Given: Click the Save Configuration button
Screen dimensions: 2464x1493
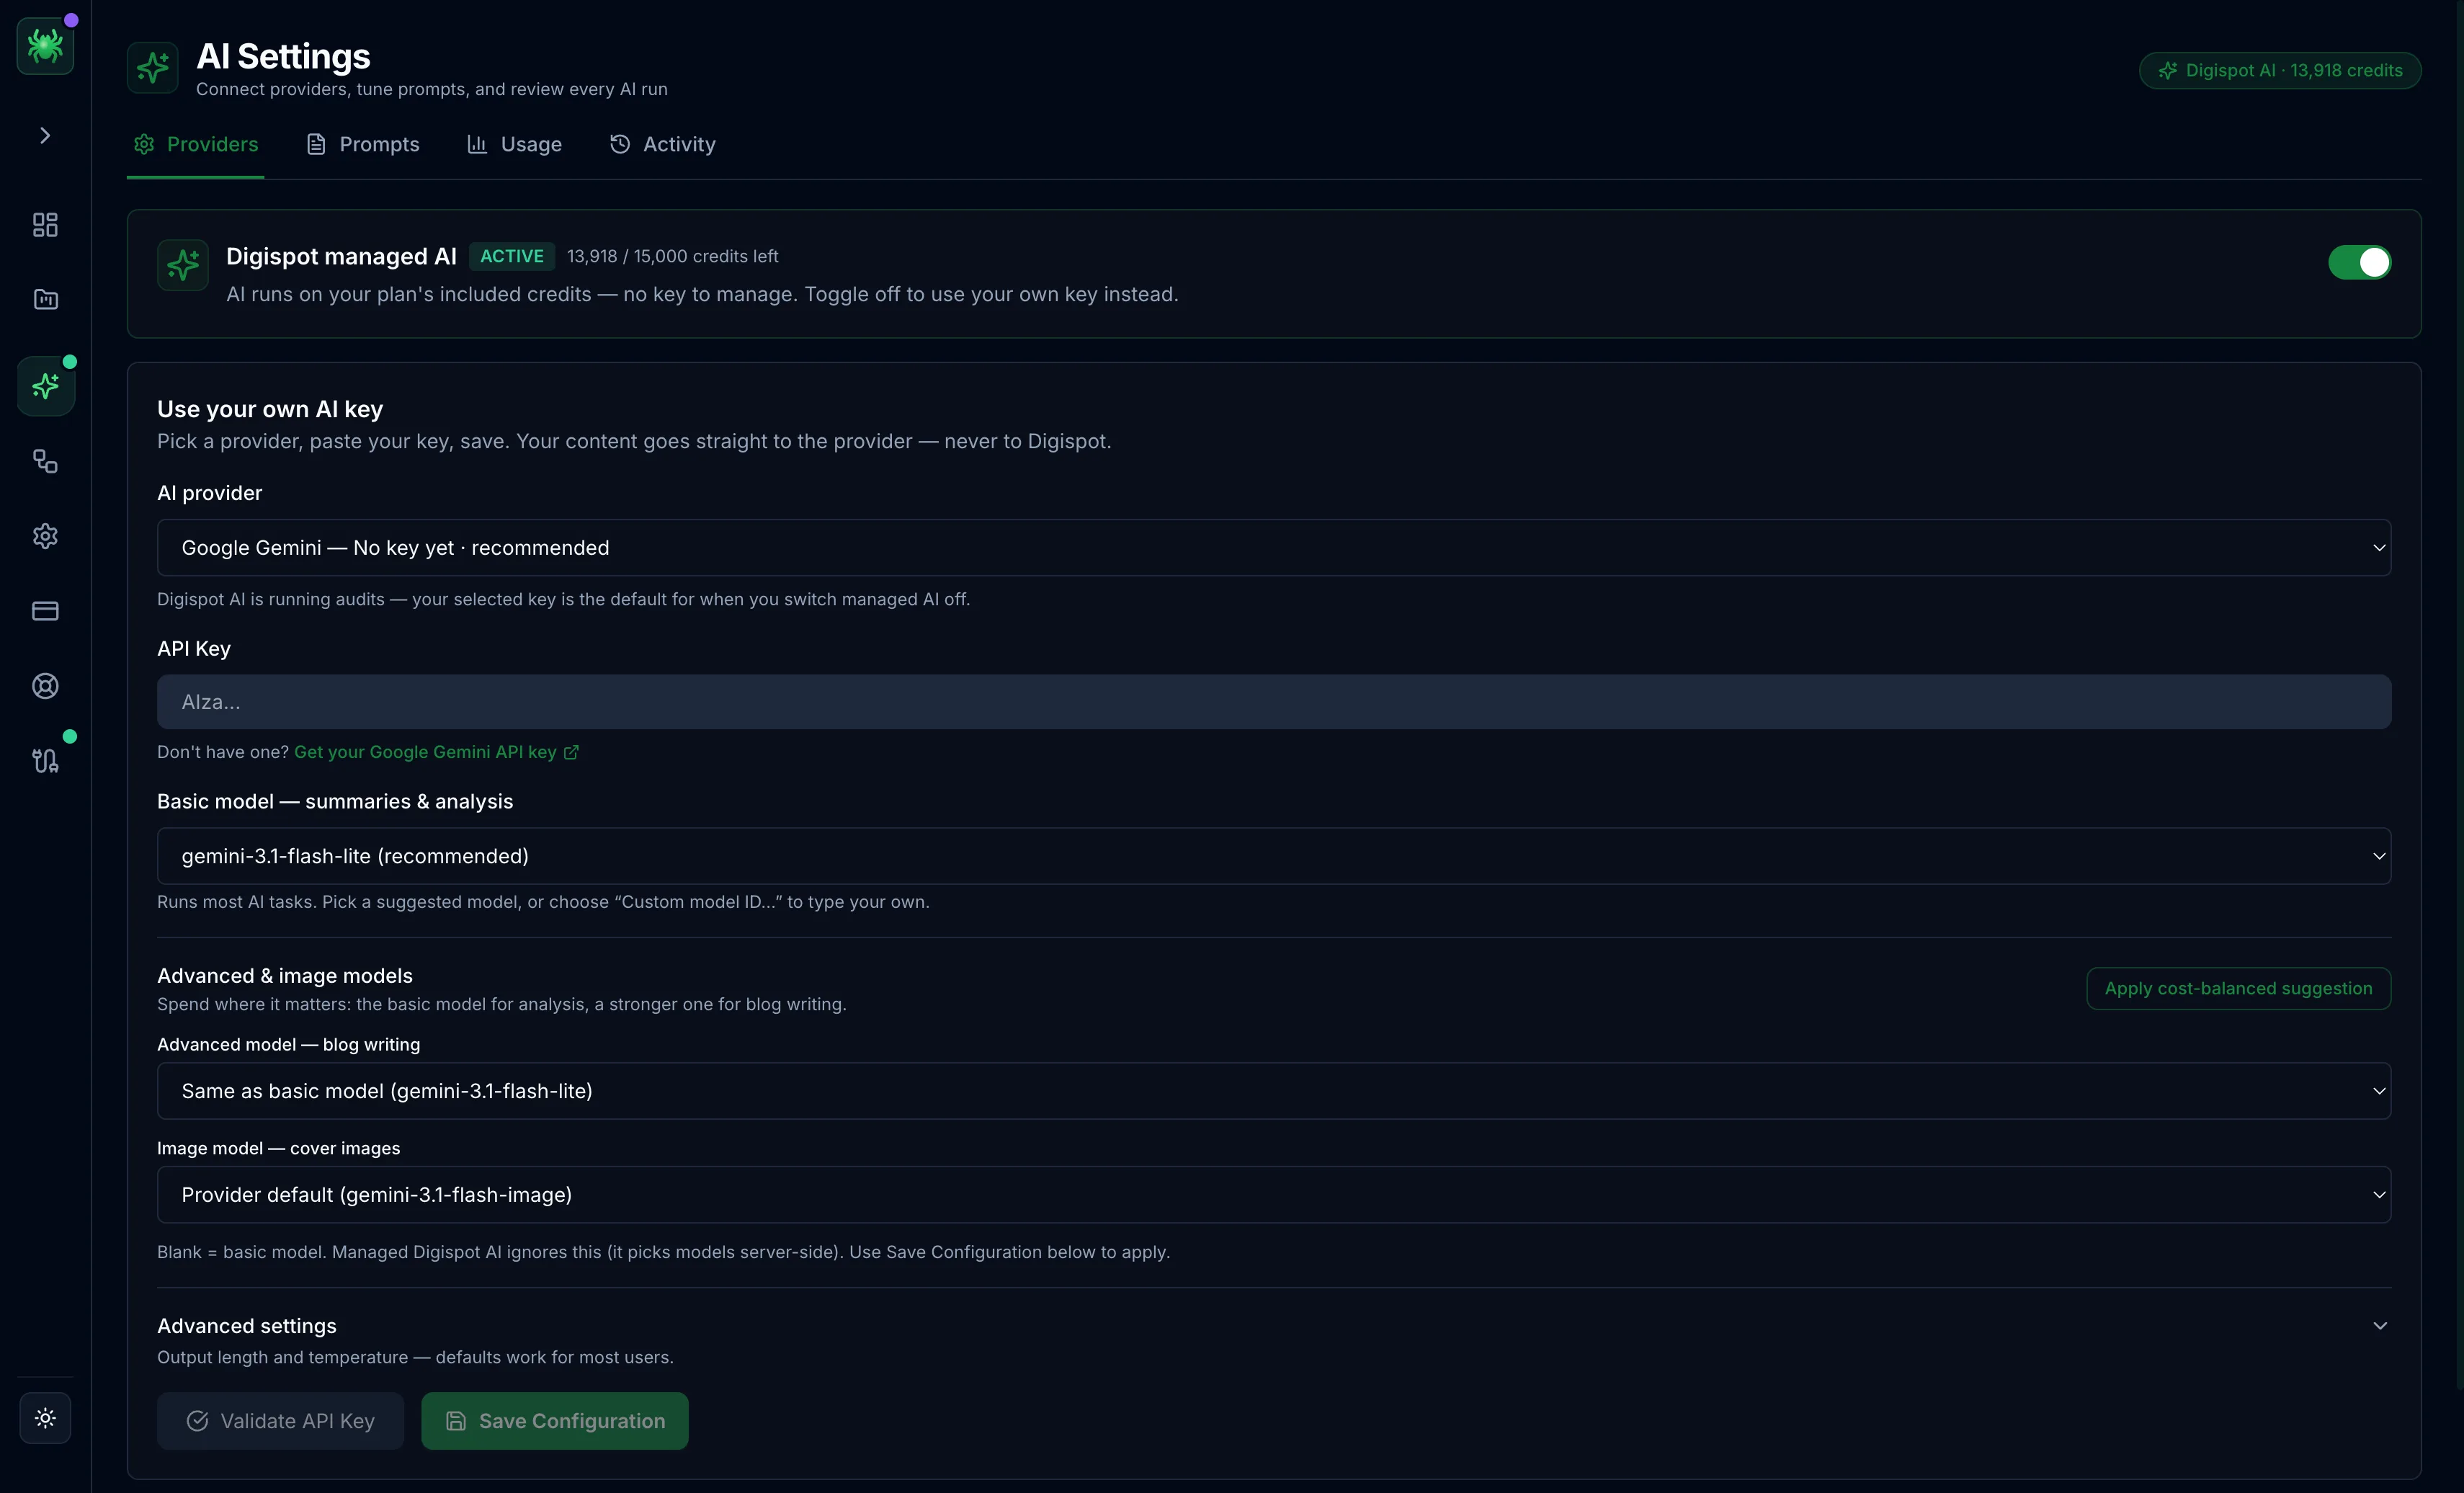Looking at the screenshot, I should pyautogui.click(x=555, y=1421).
